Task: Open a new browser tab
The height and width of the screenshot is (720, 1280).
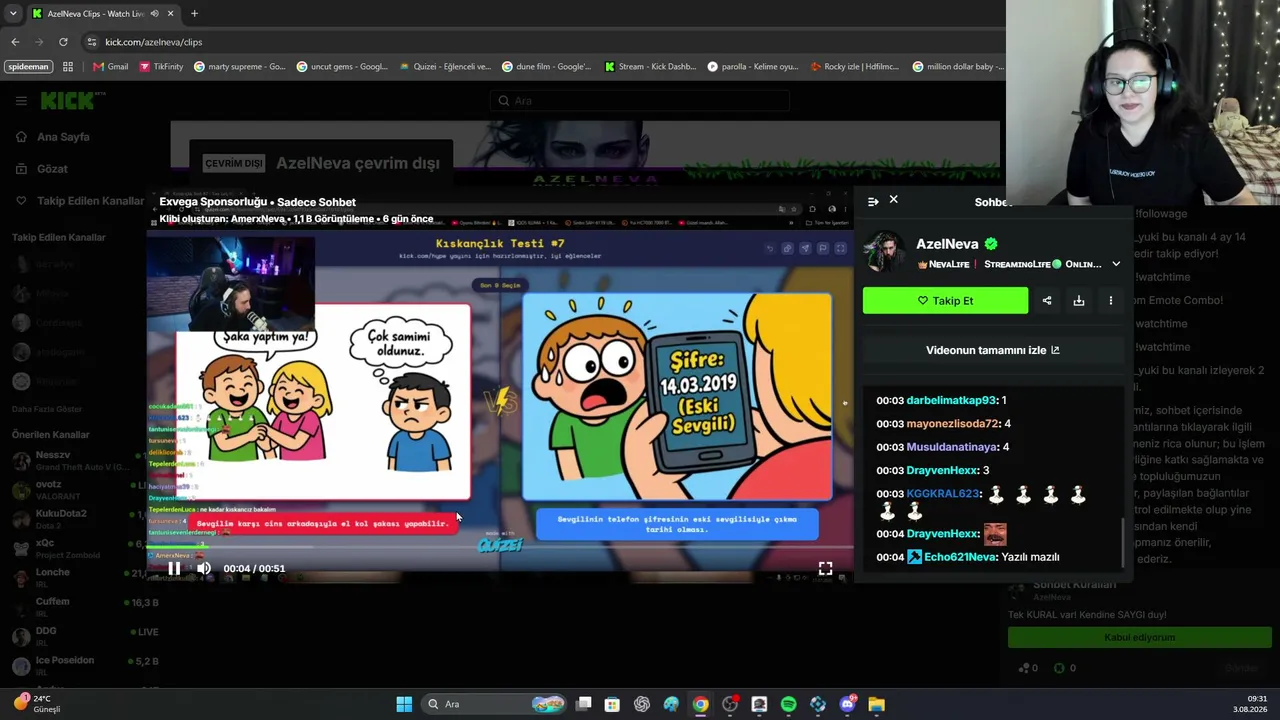Action: coord(194,14)
